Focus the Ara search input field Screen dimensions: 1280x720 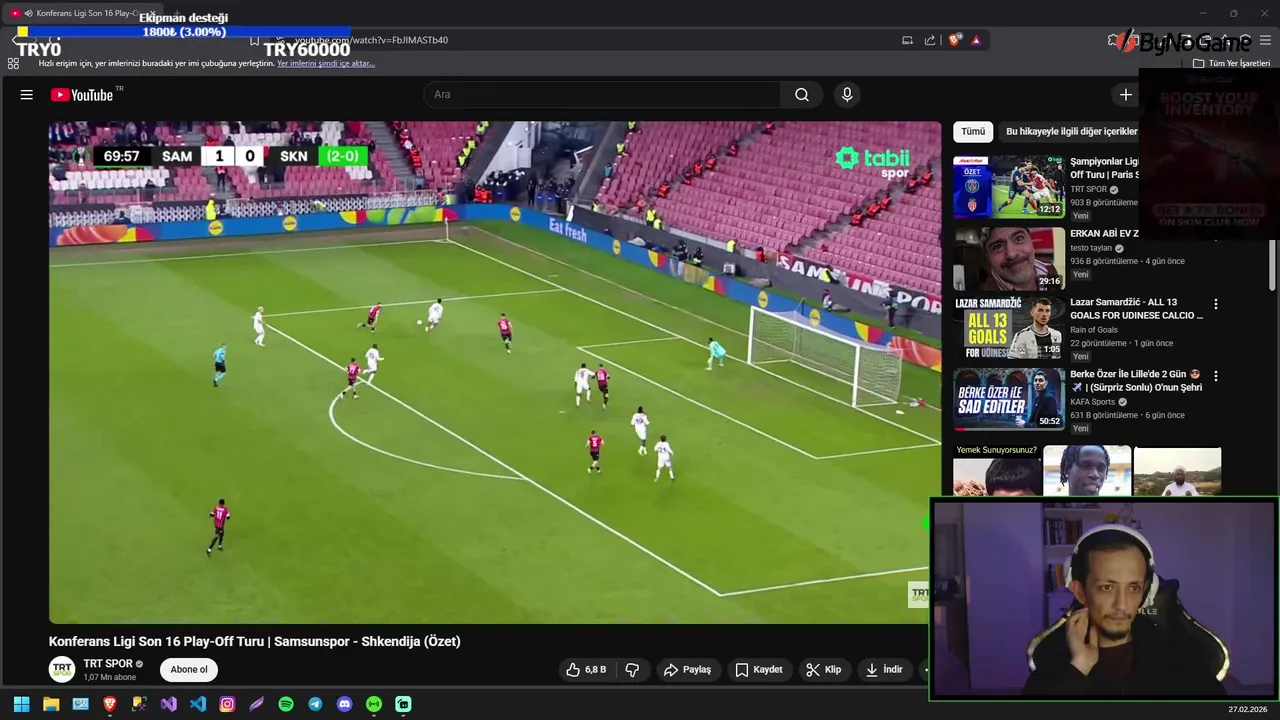point(602,95)
